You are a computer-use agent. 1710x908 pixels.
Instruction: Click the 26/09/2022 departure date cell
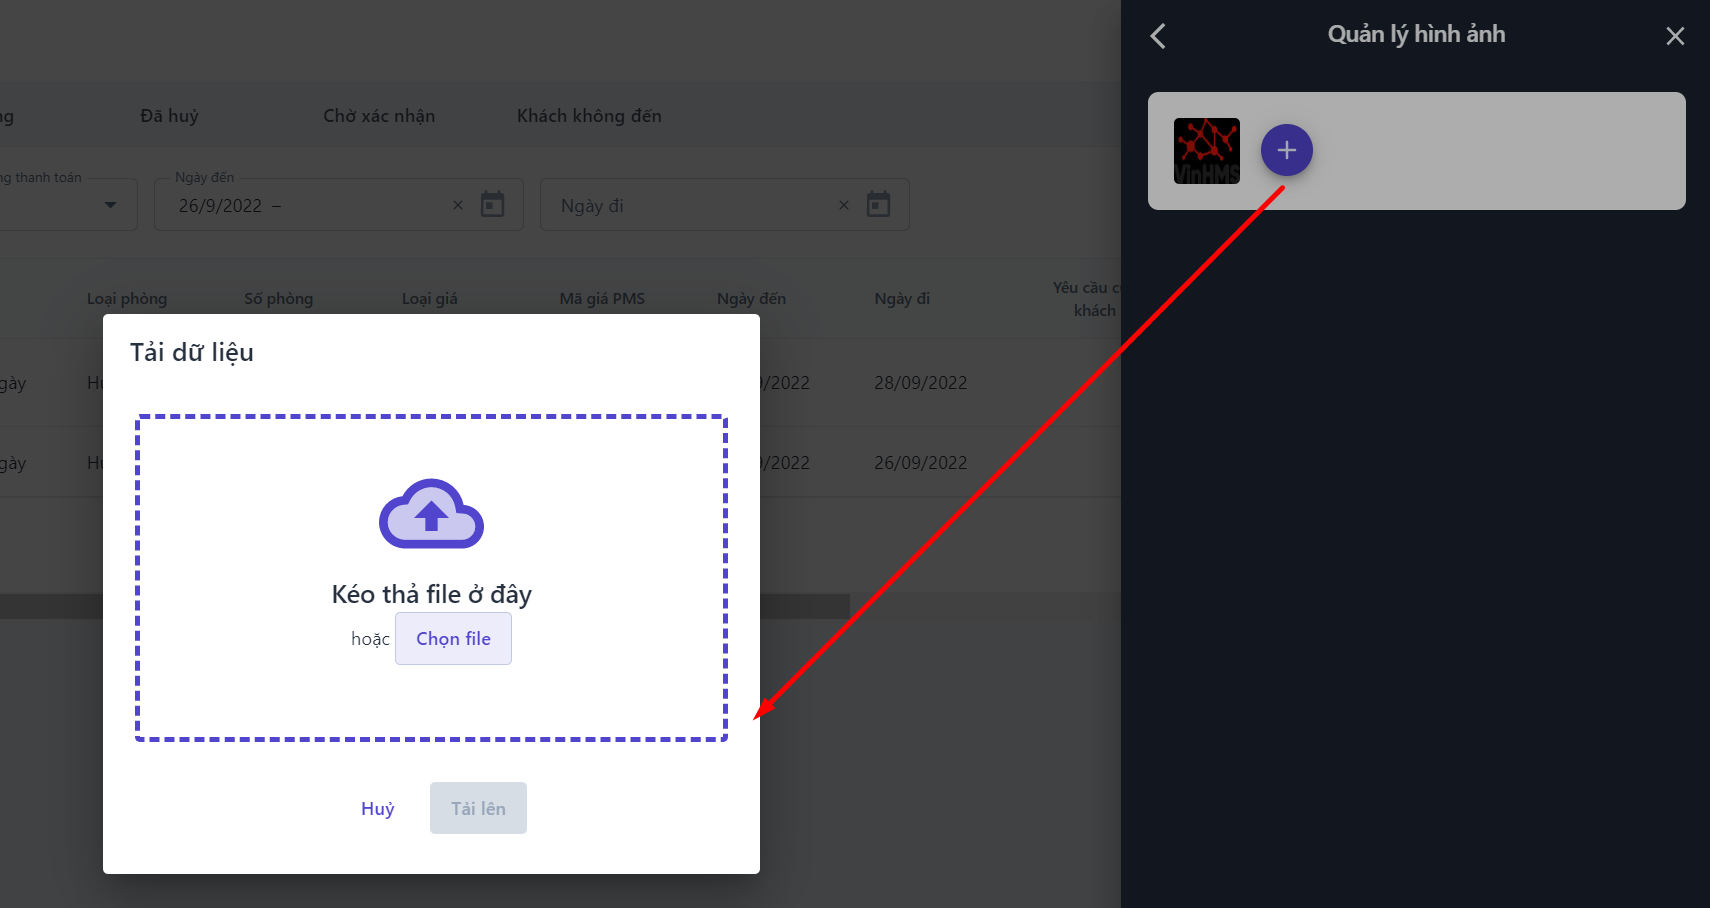921,463
